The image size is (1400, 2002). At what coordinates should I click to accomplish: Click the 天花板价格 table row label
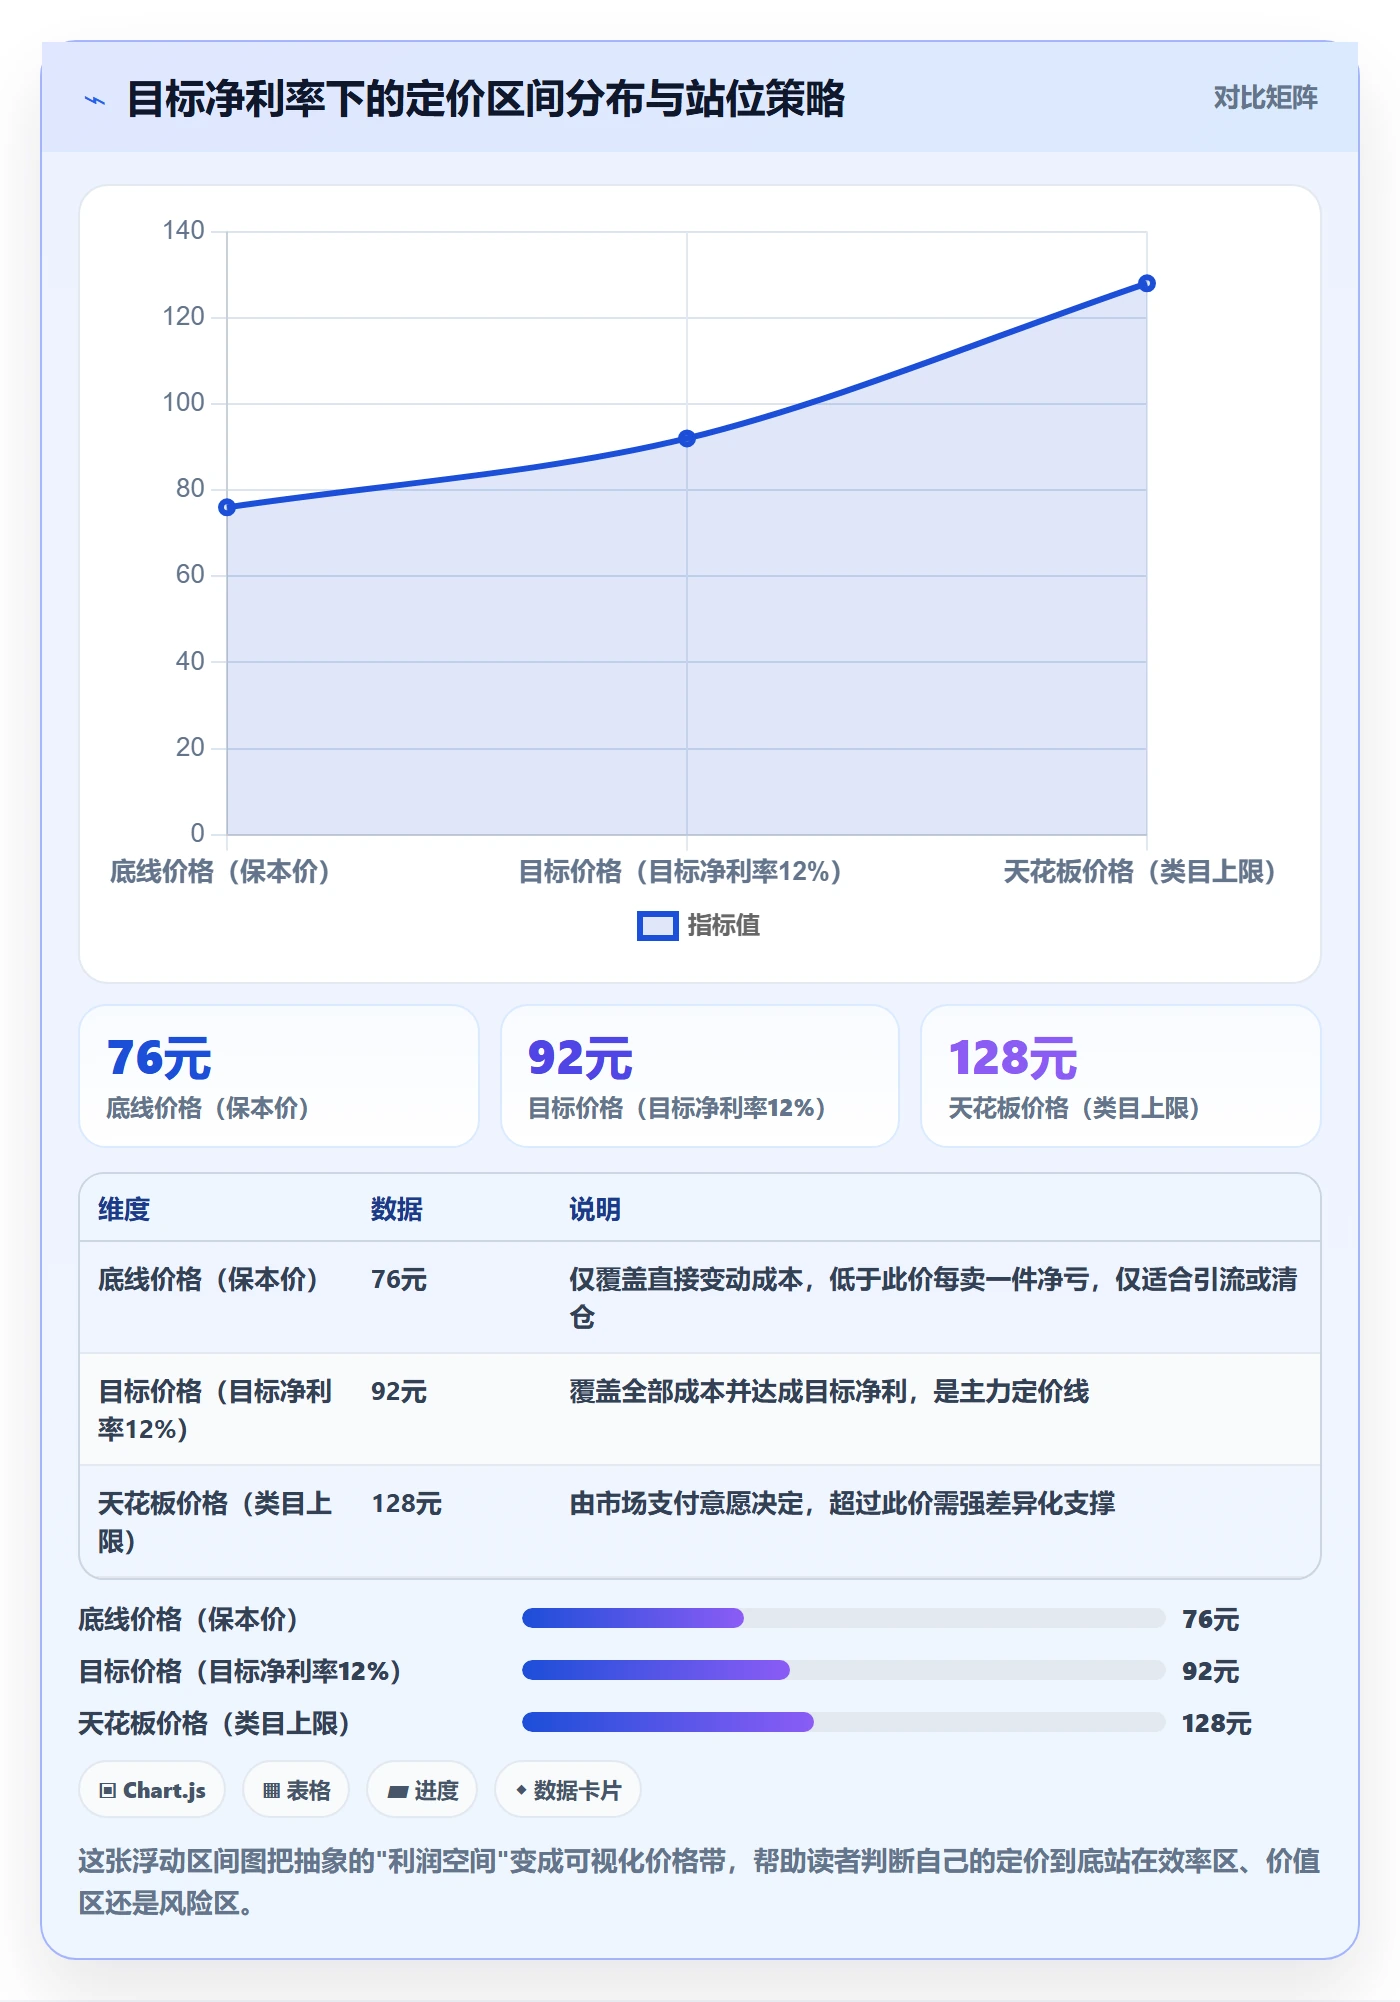tap(214, 1522)
